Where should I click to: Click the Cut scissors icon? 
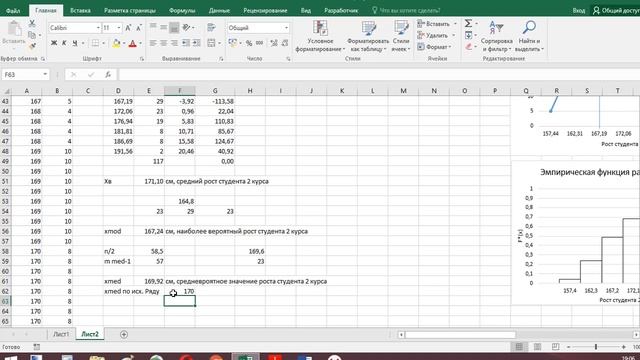[32, 24]
